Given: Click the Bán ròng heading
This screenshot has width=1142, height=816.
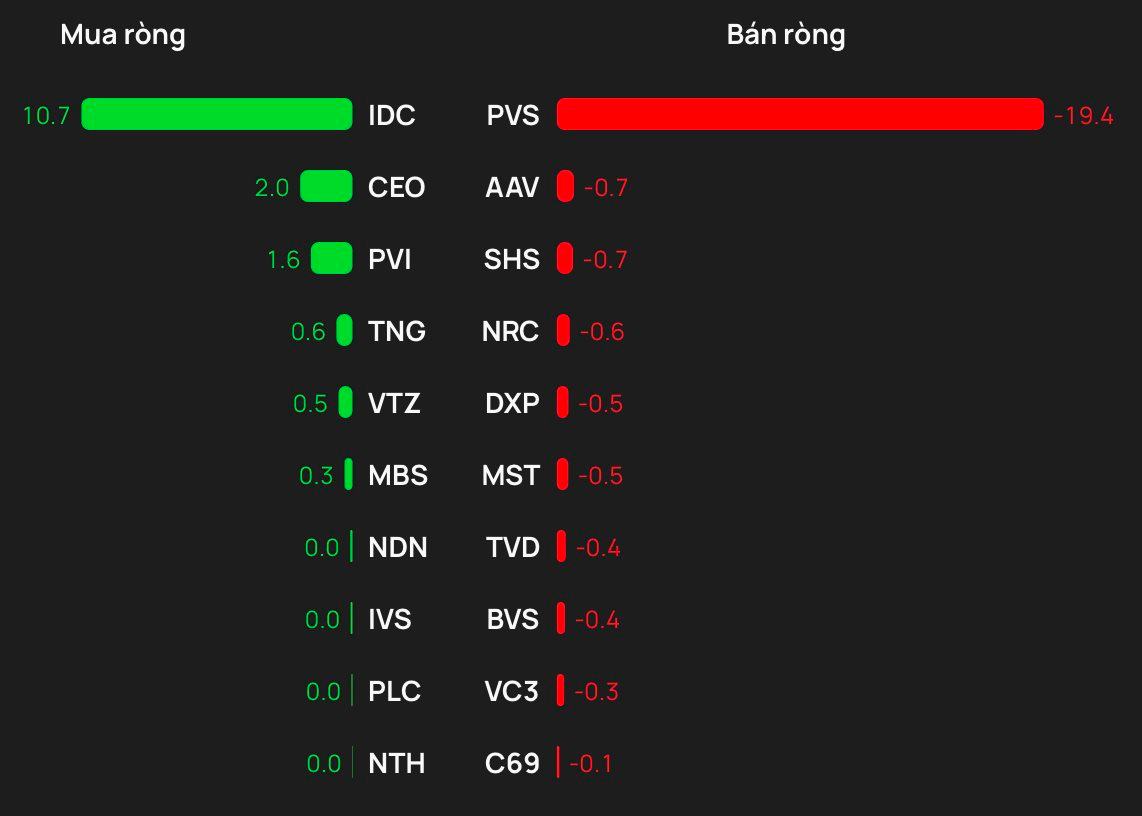Looking at the screenshot, I should tap(787, 35).
